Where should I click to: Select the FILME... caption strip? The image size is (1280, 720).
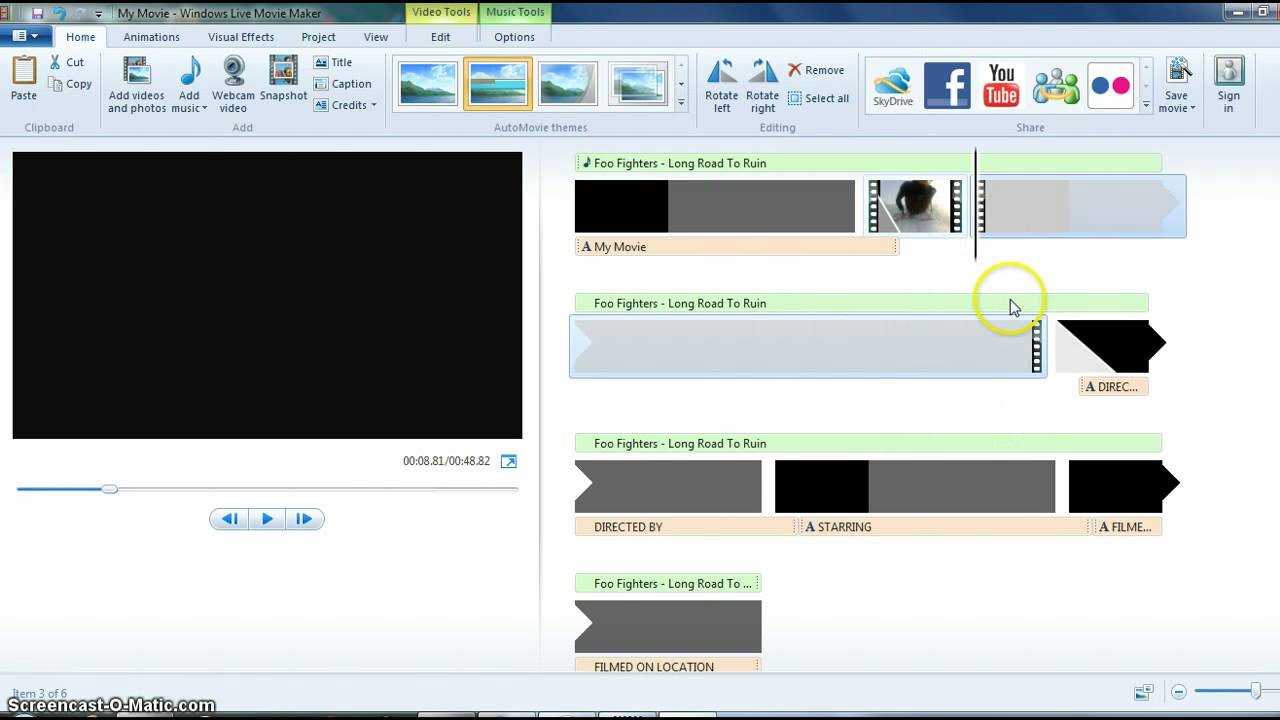[x=1127, y=527]
